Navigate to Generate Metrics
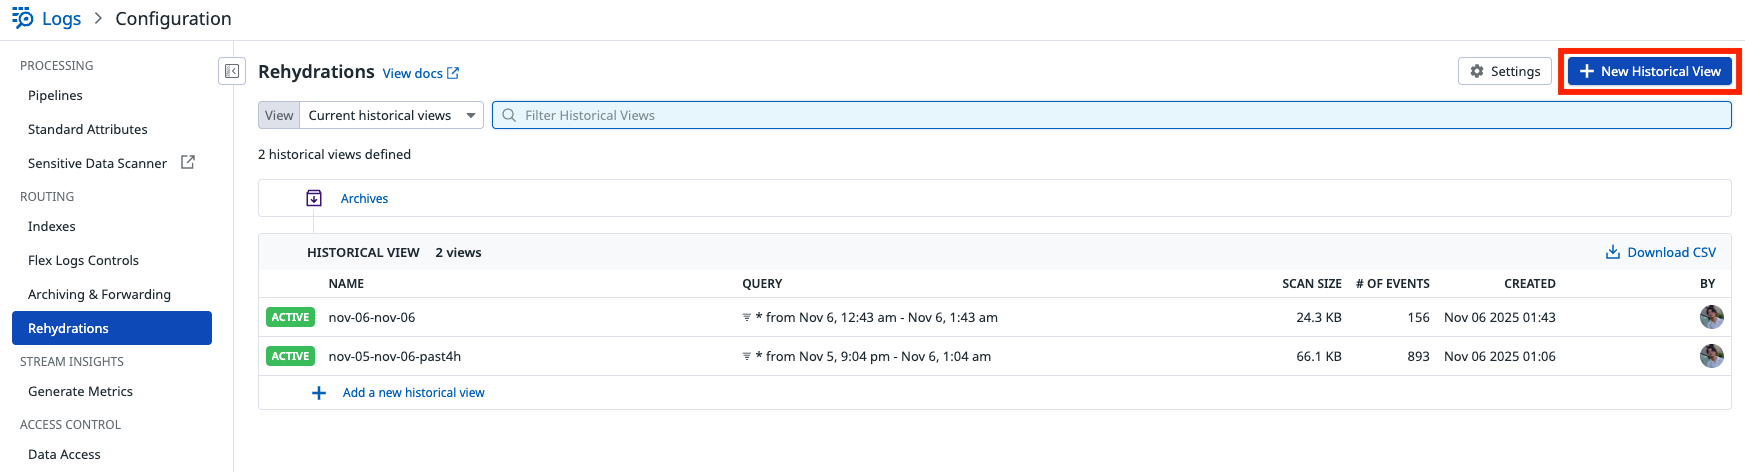The width and height of the screenshot is (1745, 472). coord(80,391)
